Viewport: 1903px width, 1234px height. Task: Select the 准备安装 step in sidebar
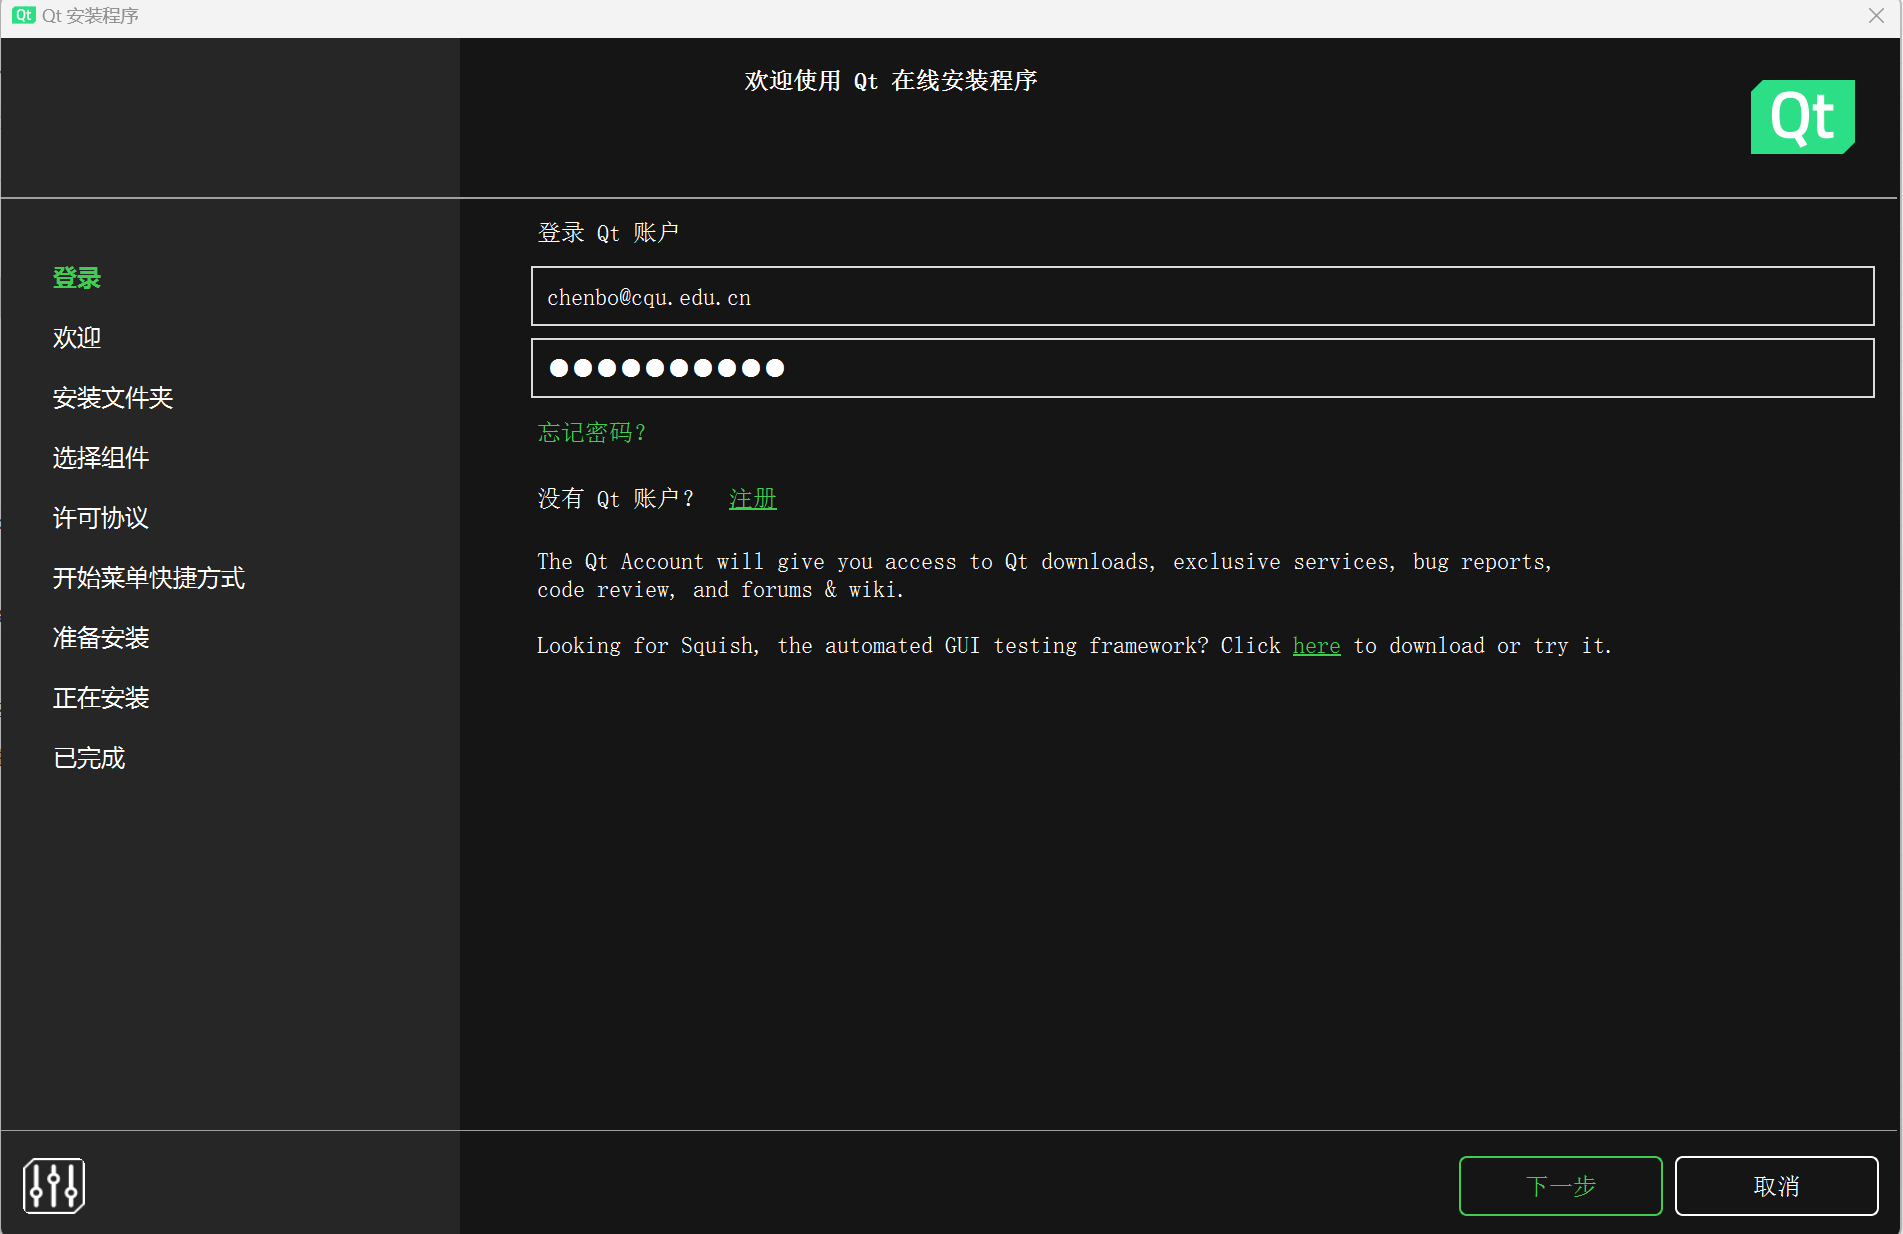pos(101,638)
